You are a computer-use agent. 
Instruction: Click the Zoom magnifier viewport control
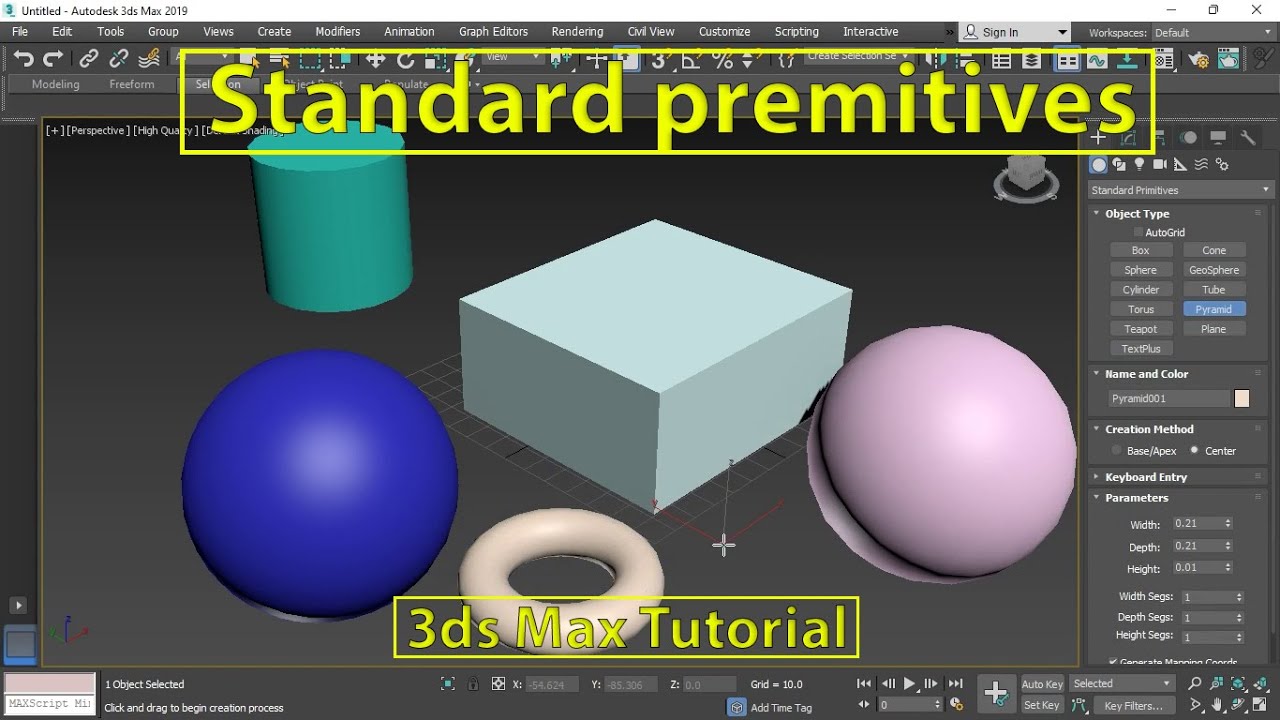pos(1194,684)
